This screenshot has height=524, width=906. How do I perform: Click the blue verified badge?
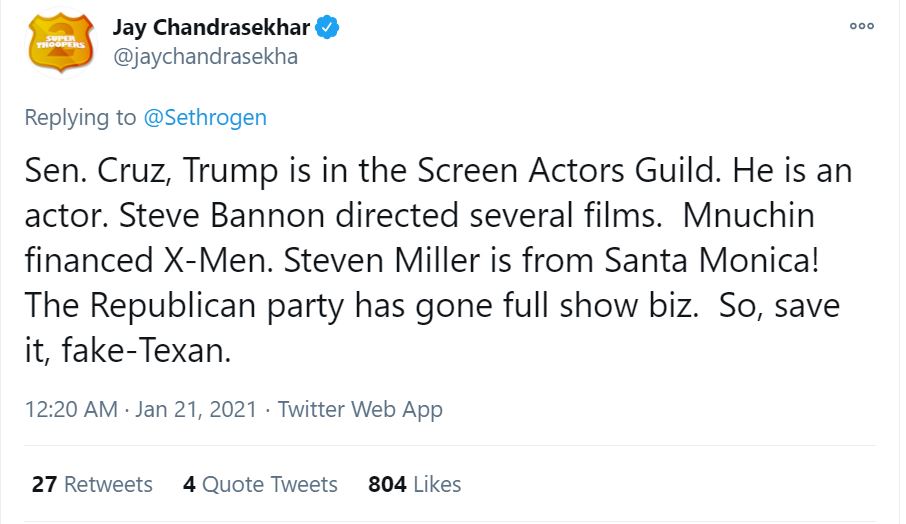pos(328,28)
